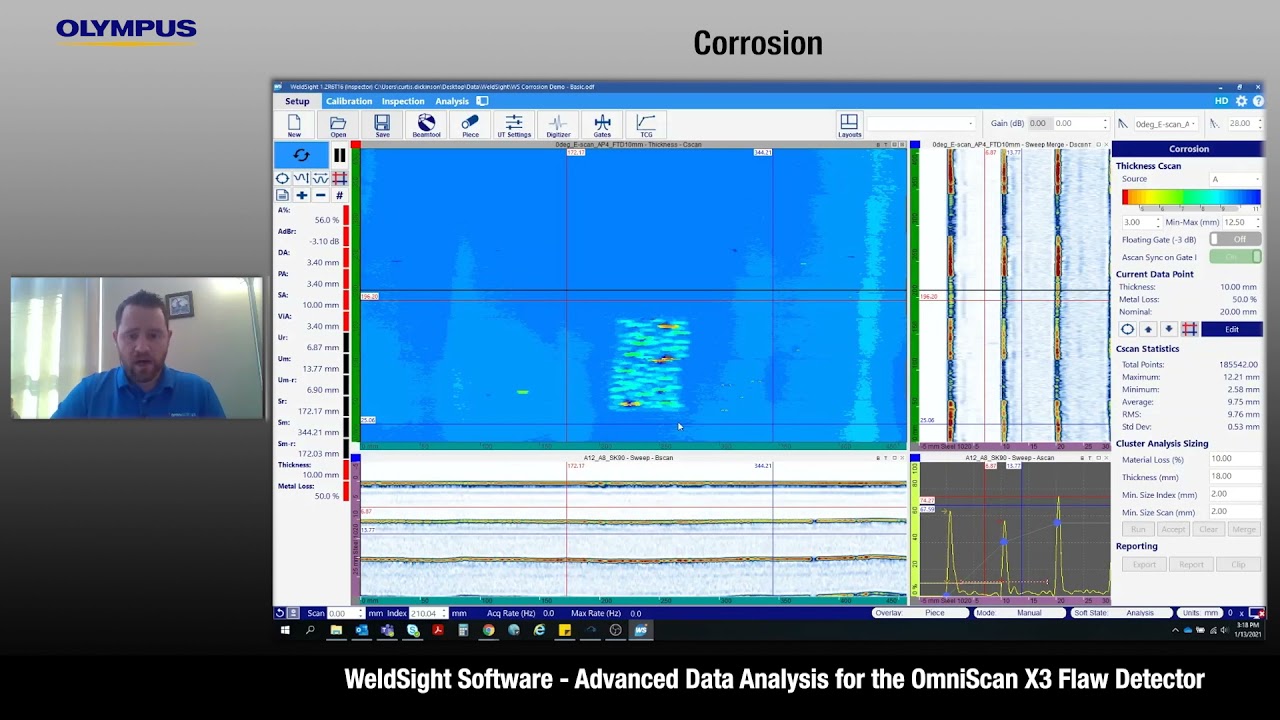Select the circular cursor tool under refresh
This screenshot has width=1280, height=720.
coord(283,178)
